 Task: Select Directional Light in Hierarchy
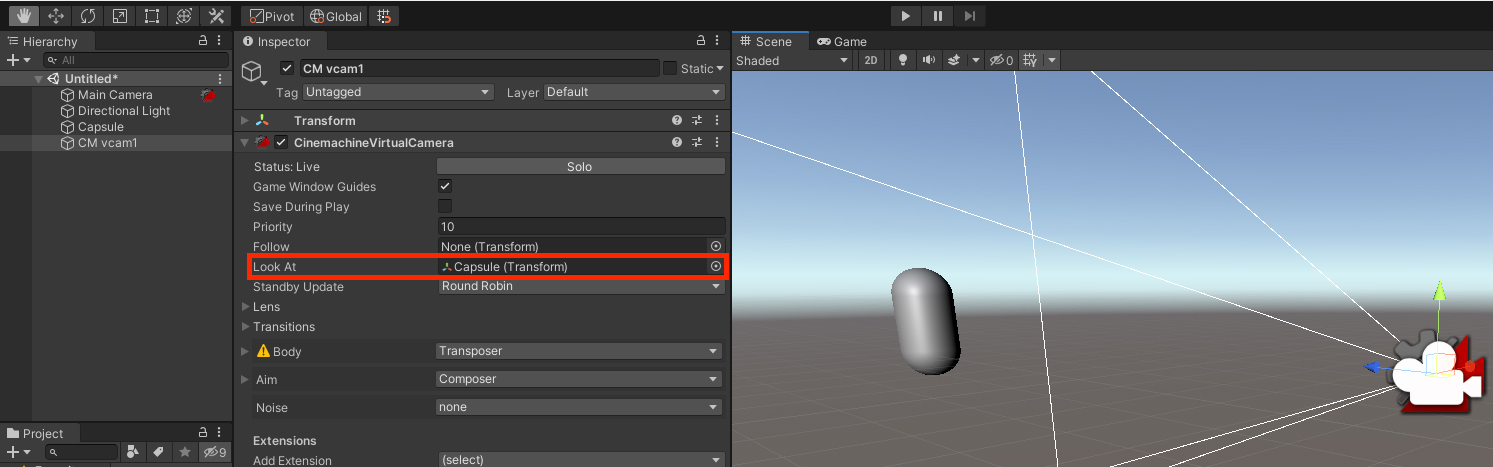(124, 111)
